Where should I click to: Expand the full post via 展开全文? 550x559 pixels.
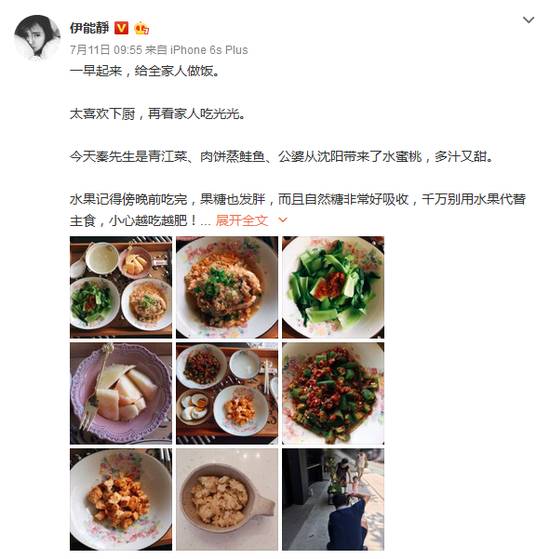click(242, 220)
